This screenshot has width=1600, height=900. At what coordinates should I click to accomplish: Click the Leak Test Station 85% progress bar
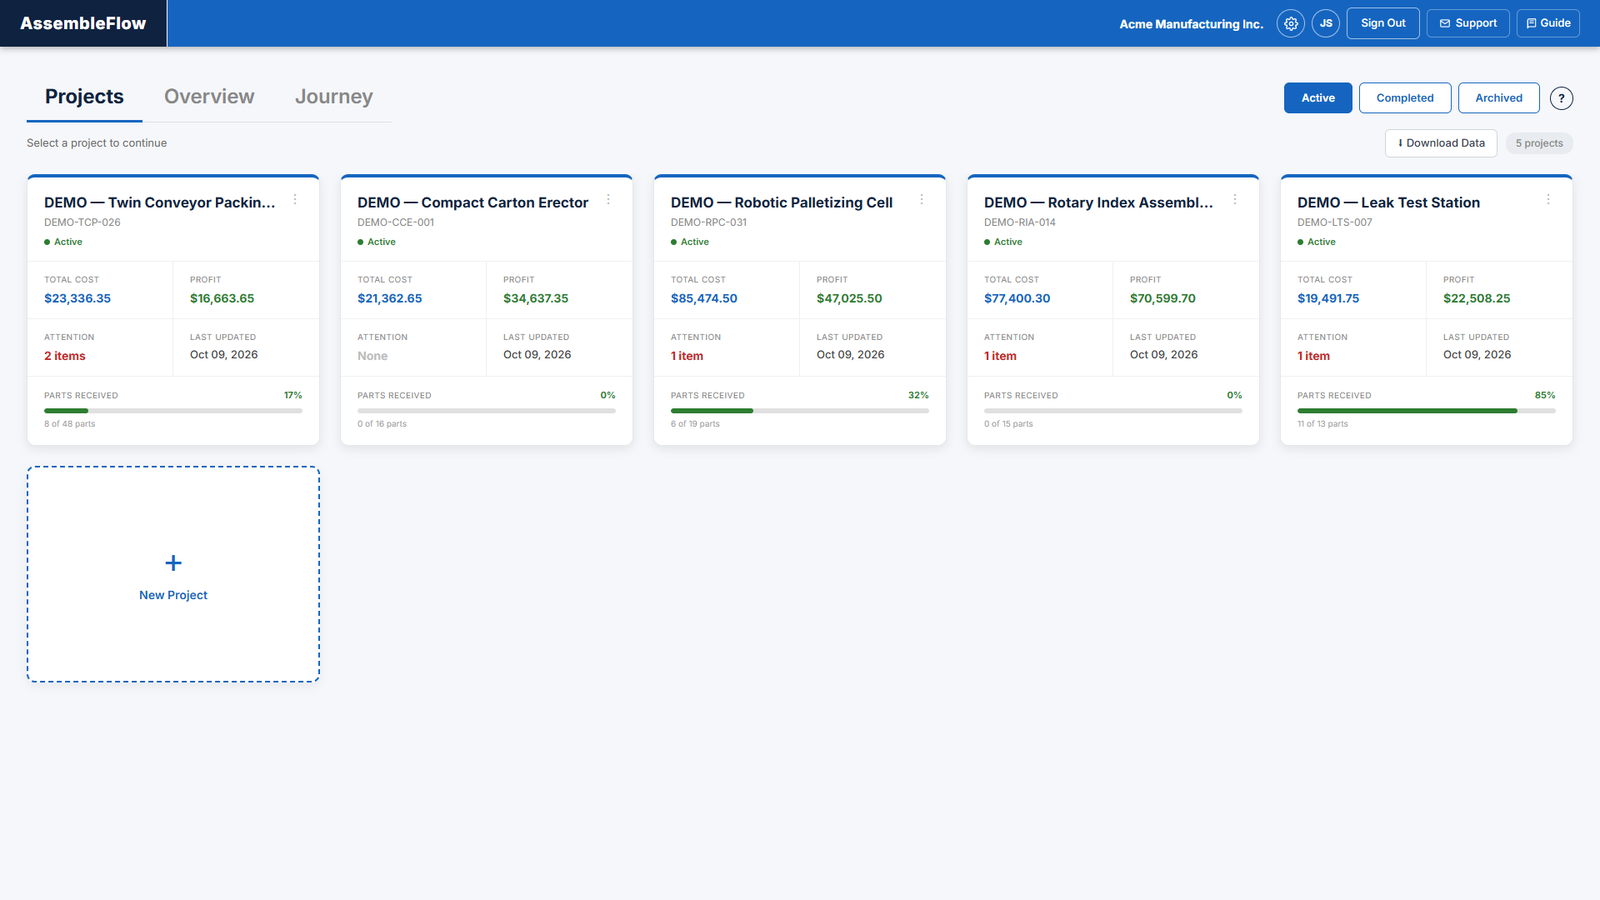click(1426, 410)
